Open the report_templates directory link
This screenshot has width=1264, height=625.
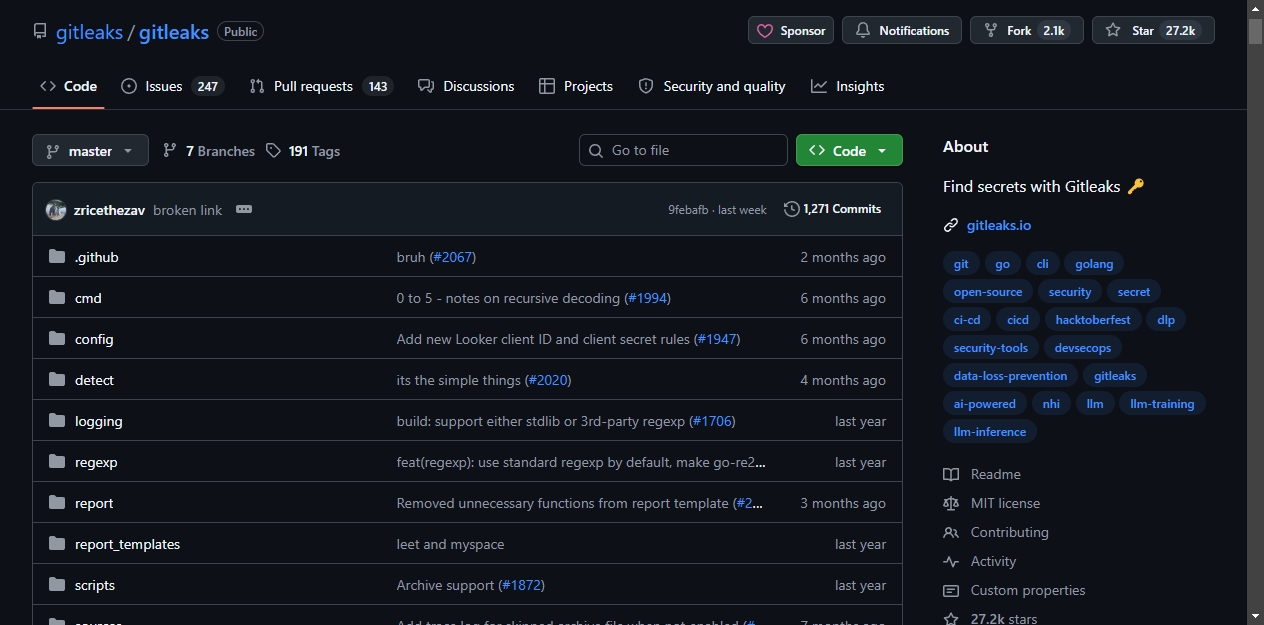click(x=127, y=544)
